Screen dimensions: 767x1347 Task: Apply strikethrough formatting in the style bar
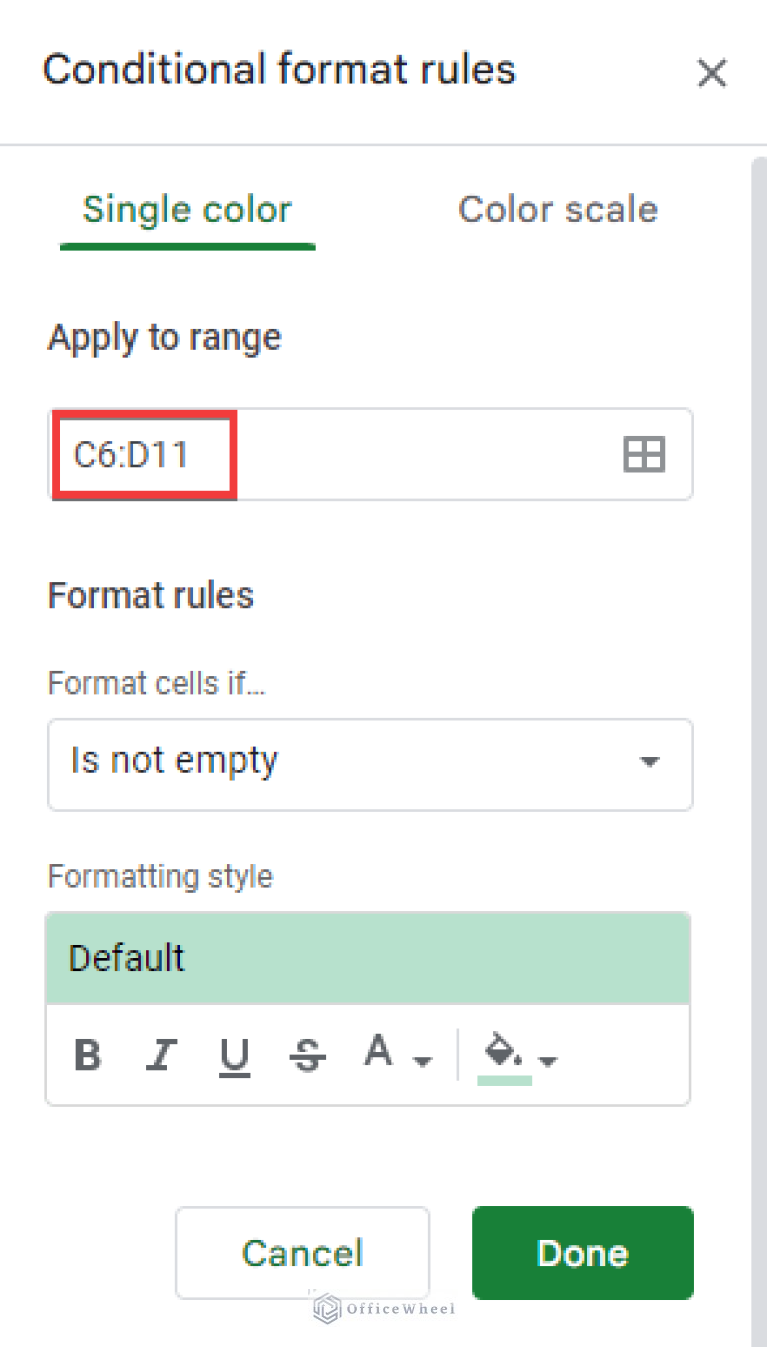point(306,1053)
